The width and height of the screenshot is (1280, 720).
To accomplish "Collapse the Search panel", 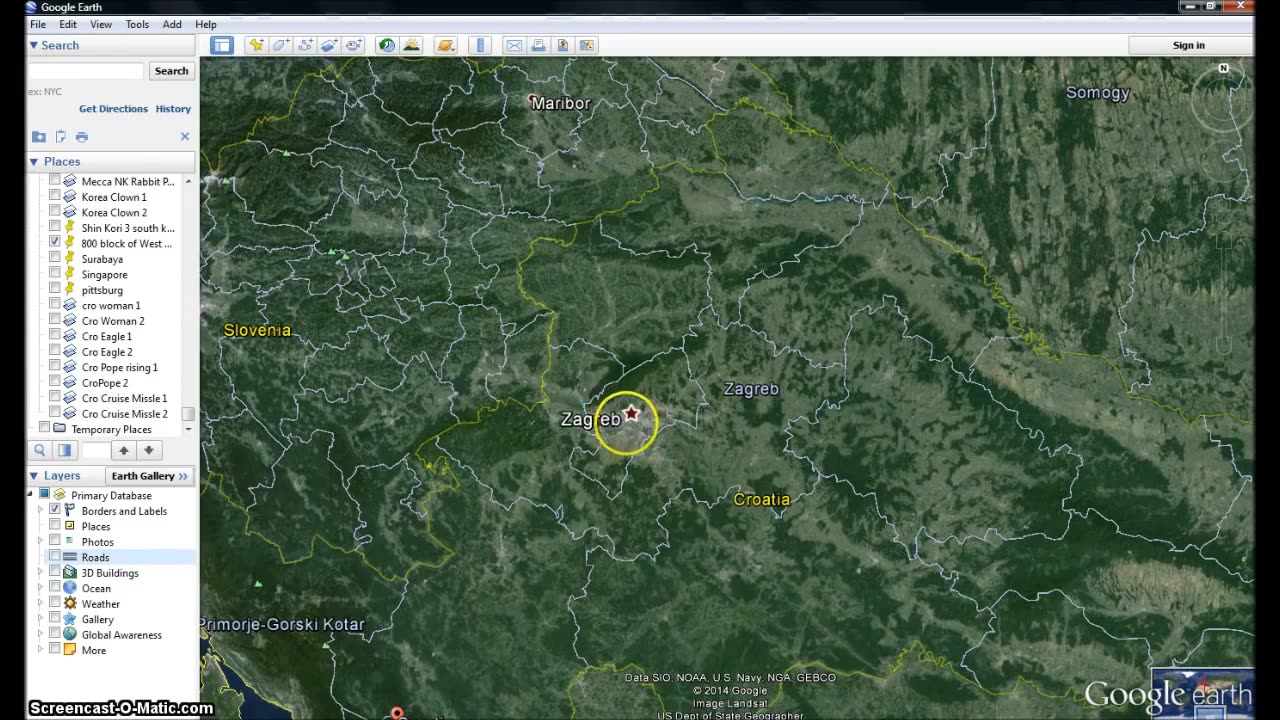I will [x=33, y=45].
